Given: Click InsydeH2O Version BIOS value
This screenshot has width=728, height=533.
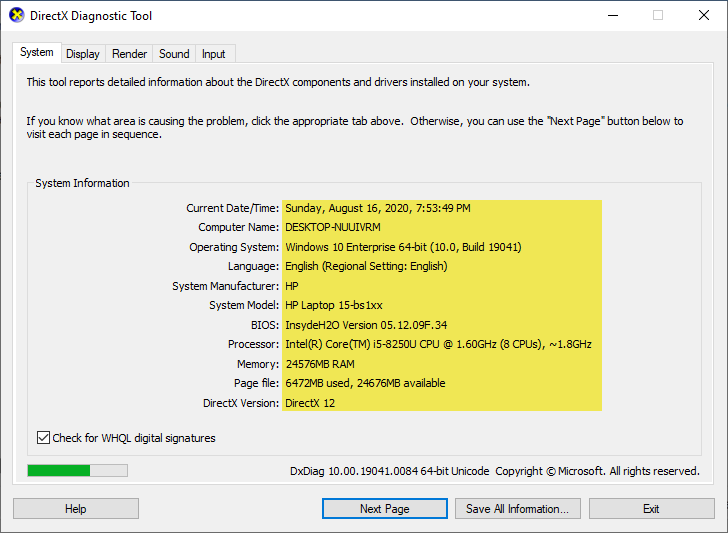Looking at the screenshot, I should [366, 325].
